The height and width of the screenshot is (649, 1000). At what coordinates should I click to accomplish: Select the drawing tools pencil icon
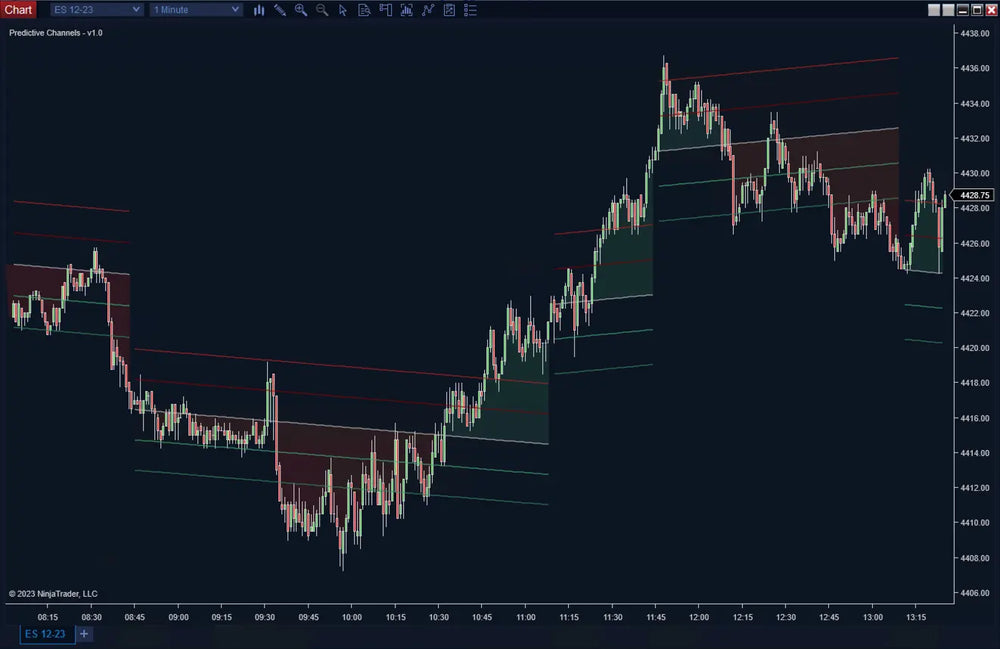280,10
